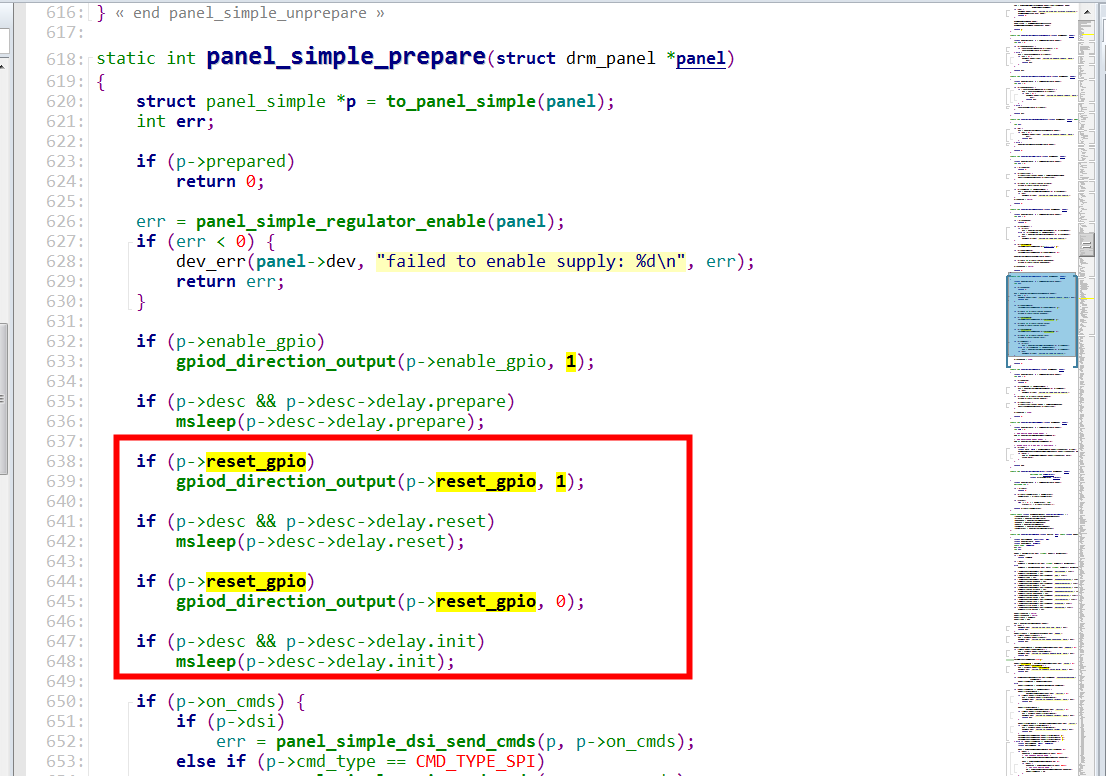1106x776 pixels.
Task: Click the function name panel_simple_prepare
Action: pos(346,56)
